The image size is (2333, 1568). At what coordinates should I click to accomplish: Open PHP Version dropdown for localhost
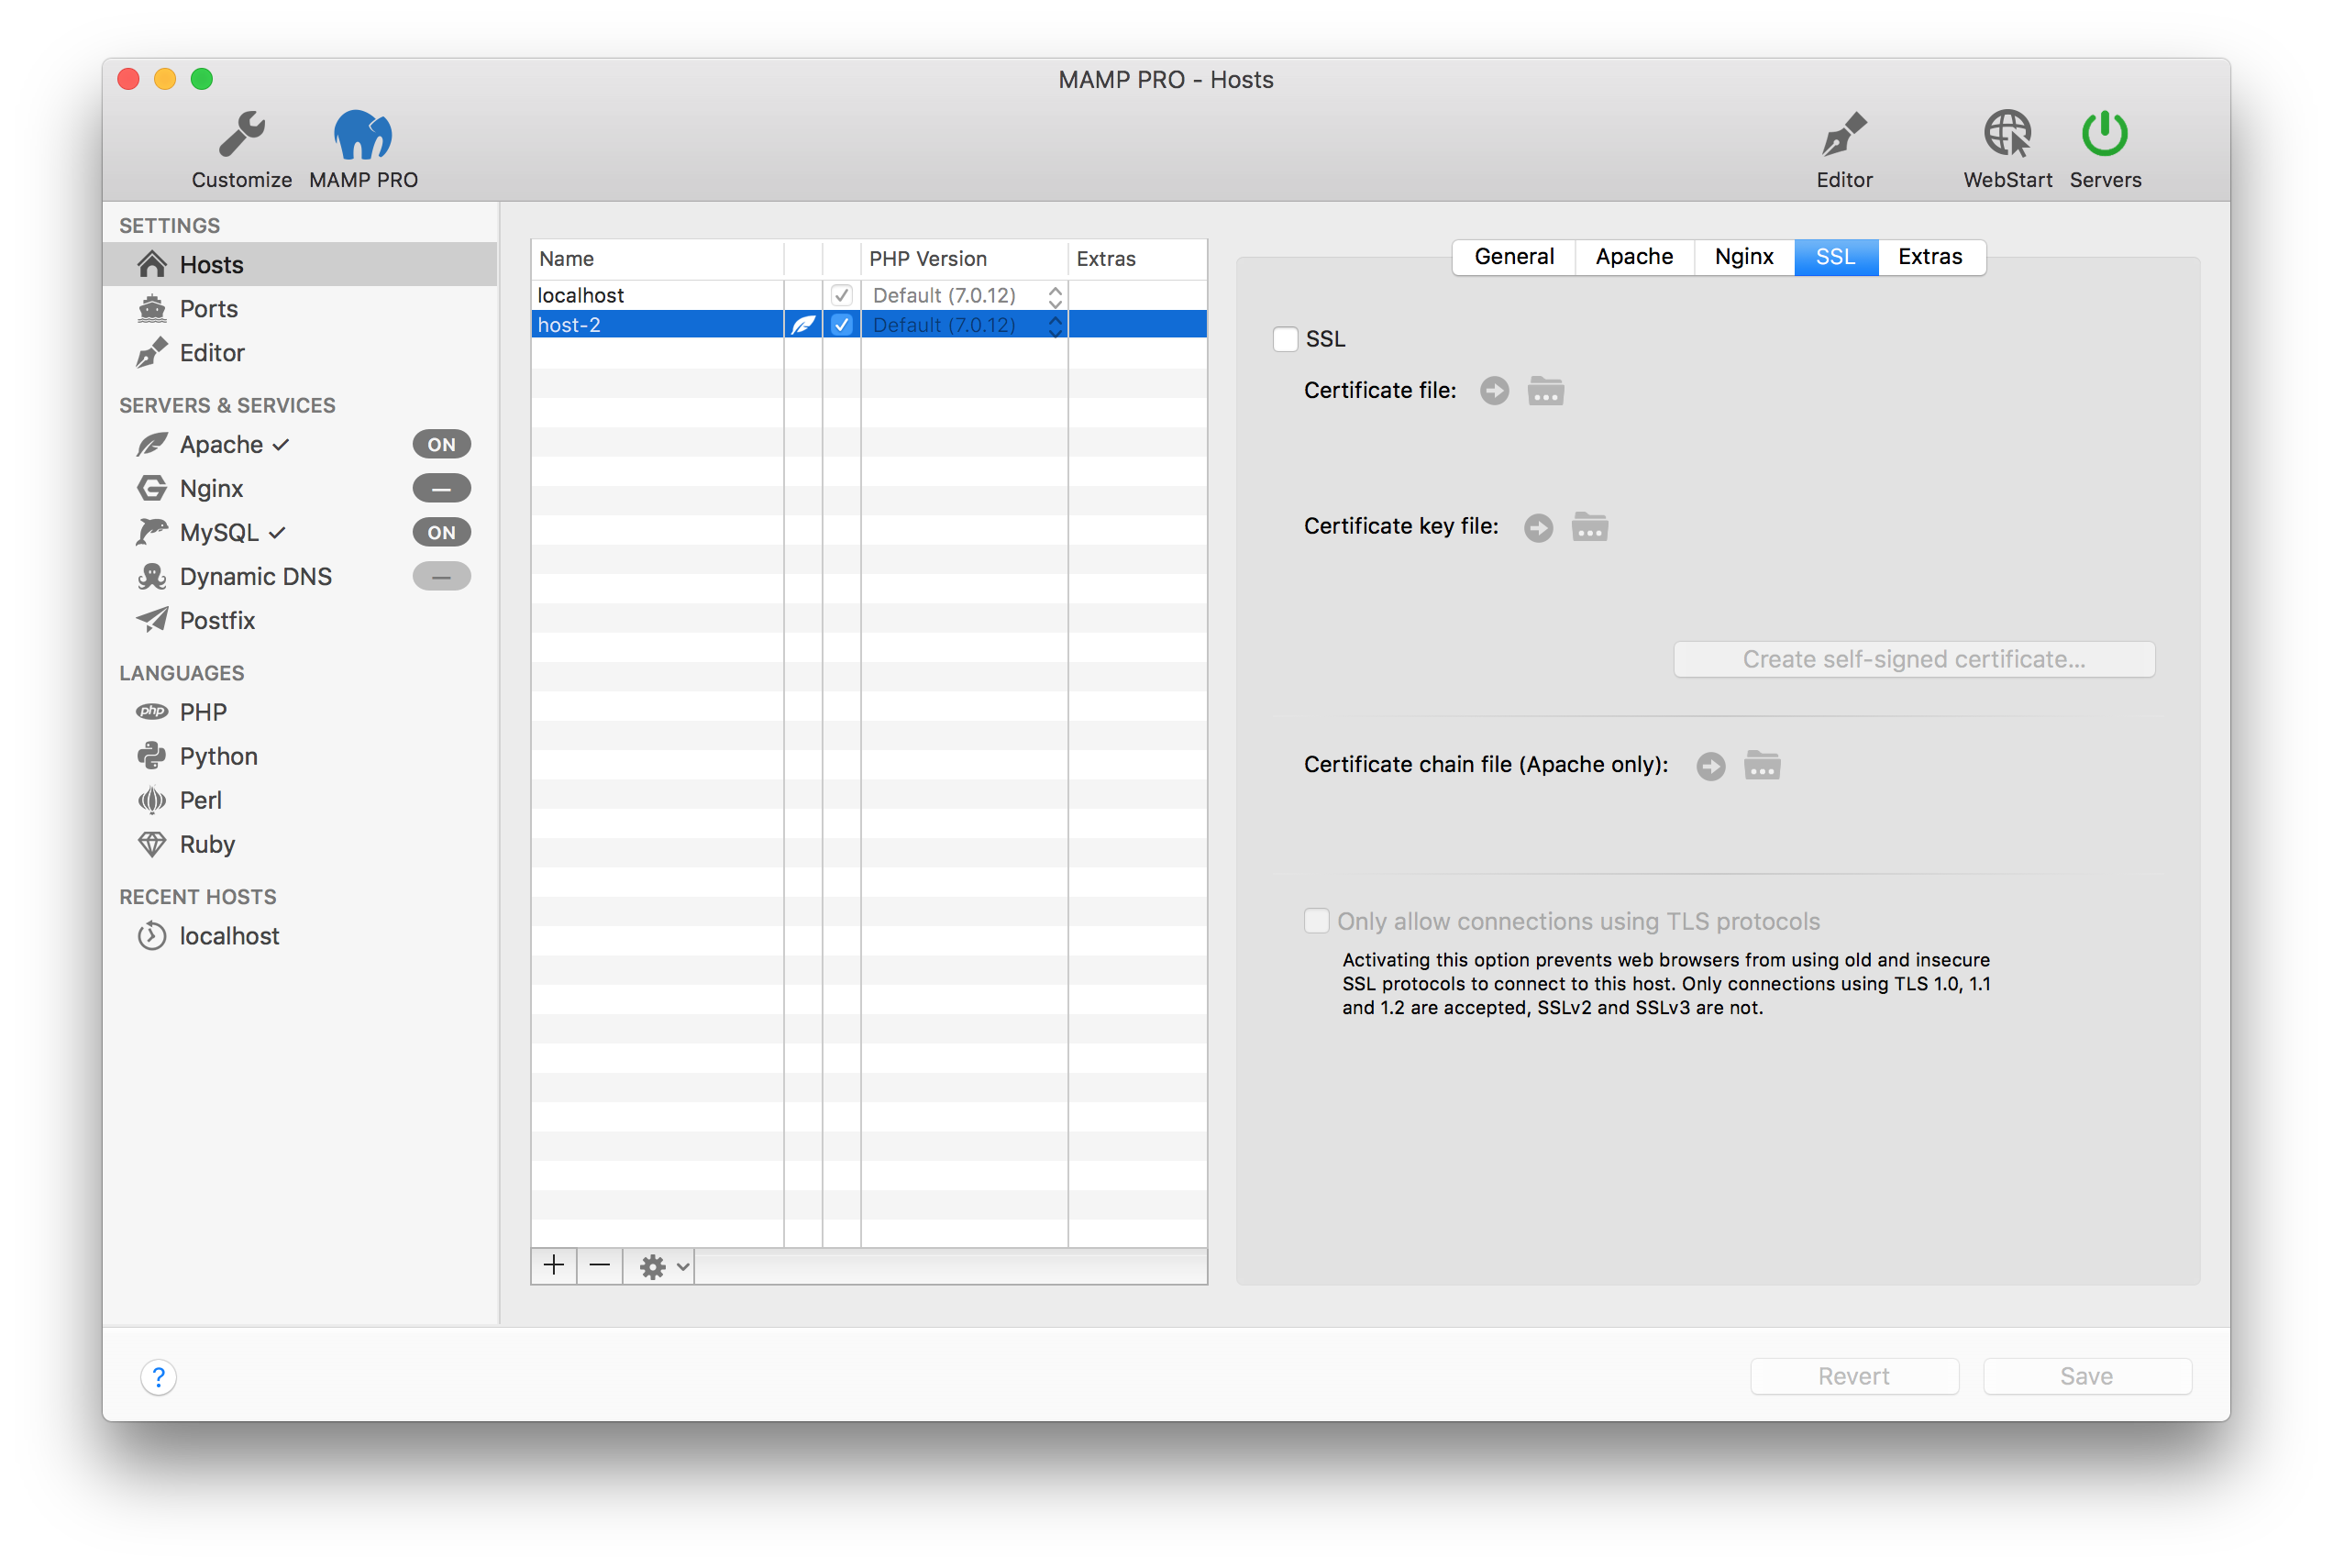964,295
